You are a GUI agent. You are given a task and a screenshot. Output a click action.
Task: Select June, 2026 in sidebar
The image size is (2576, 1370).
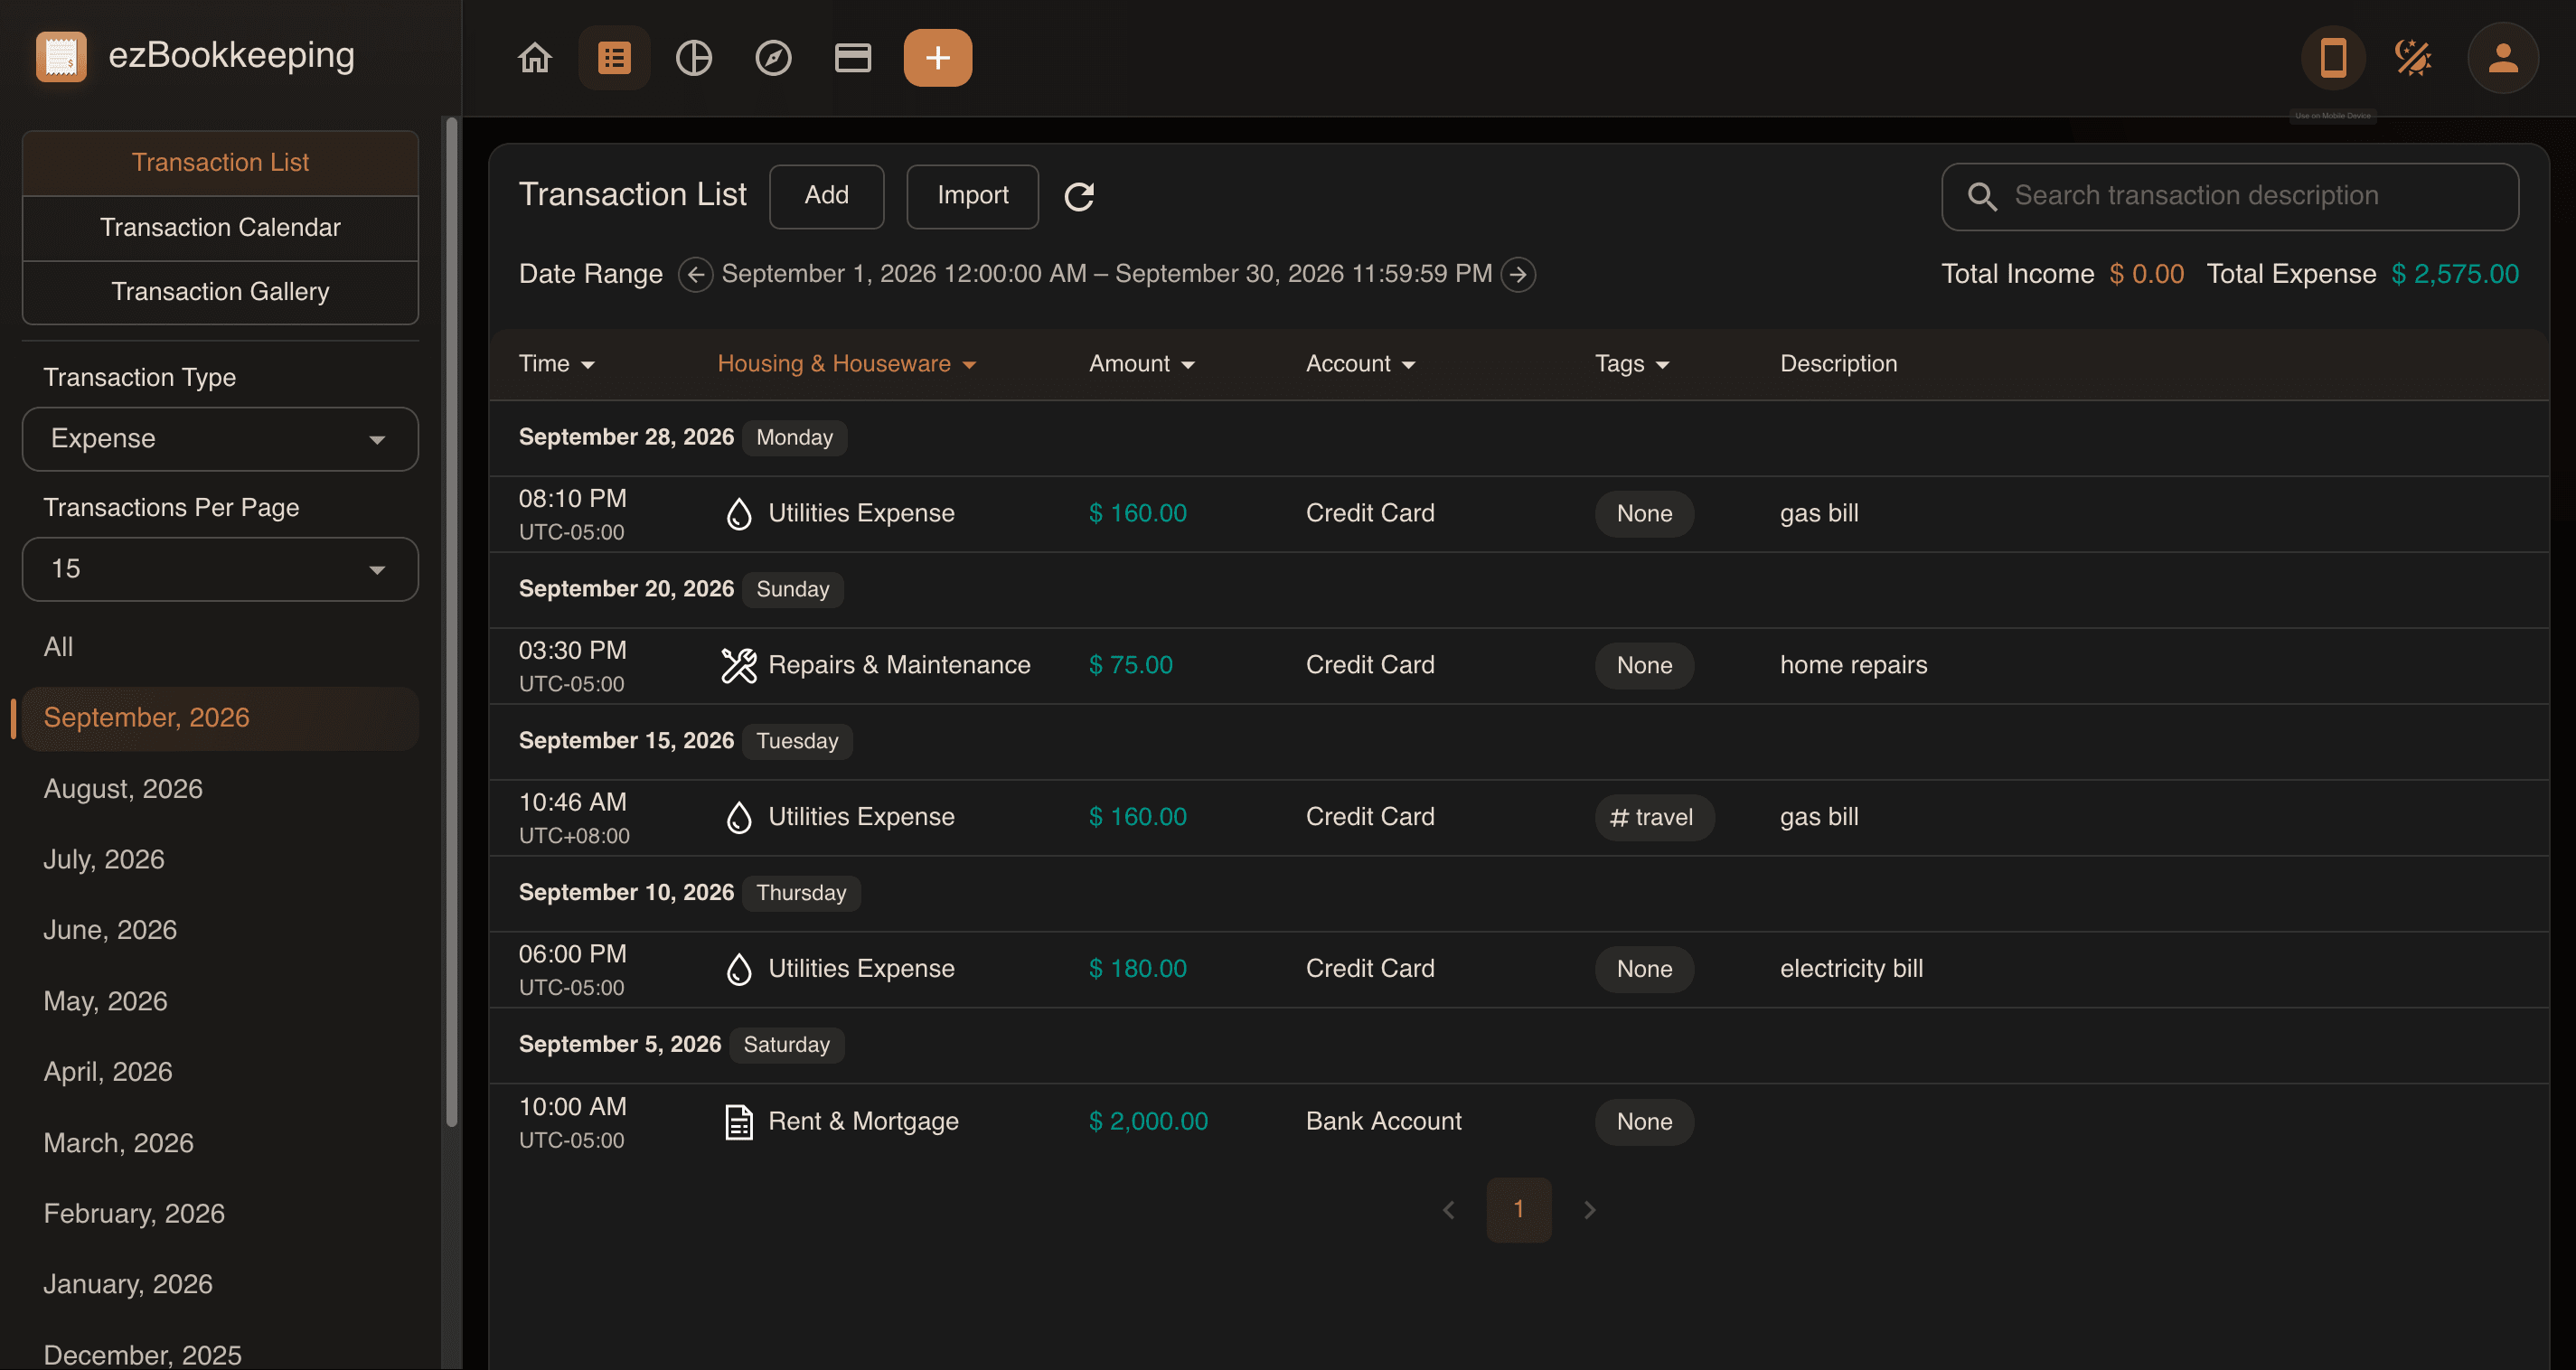coord(220,931)
